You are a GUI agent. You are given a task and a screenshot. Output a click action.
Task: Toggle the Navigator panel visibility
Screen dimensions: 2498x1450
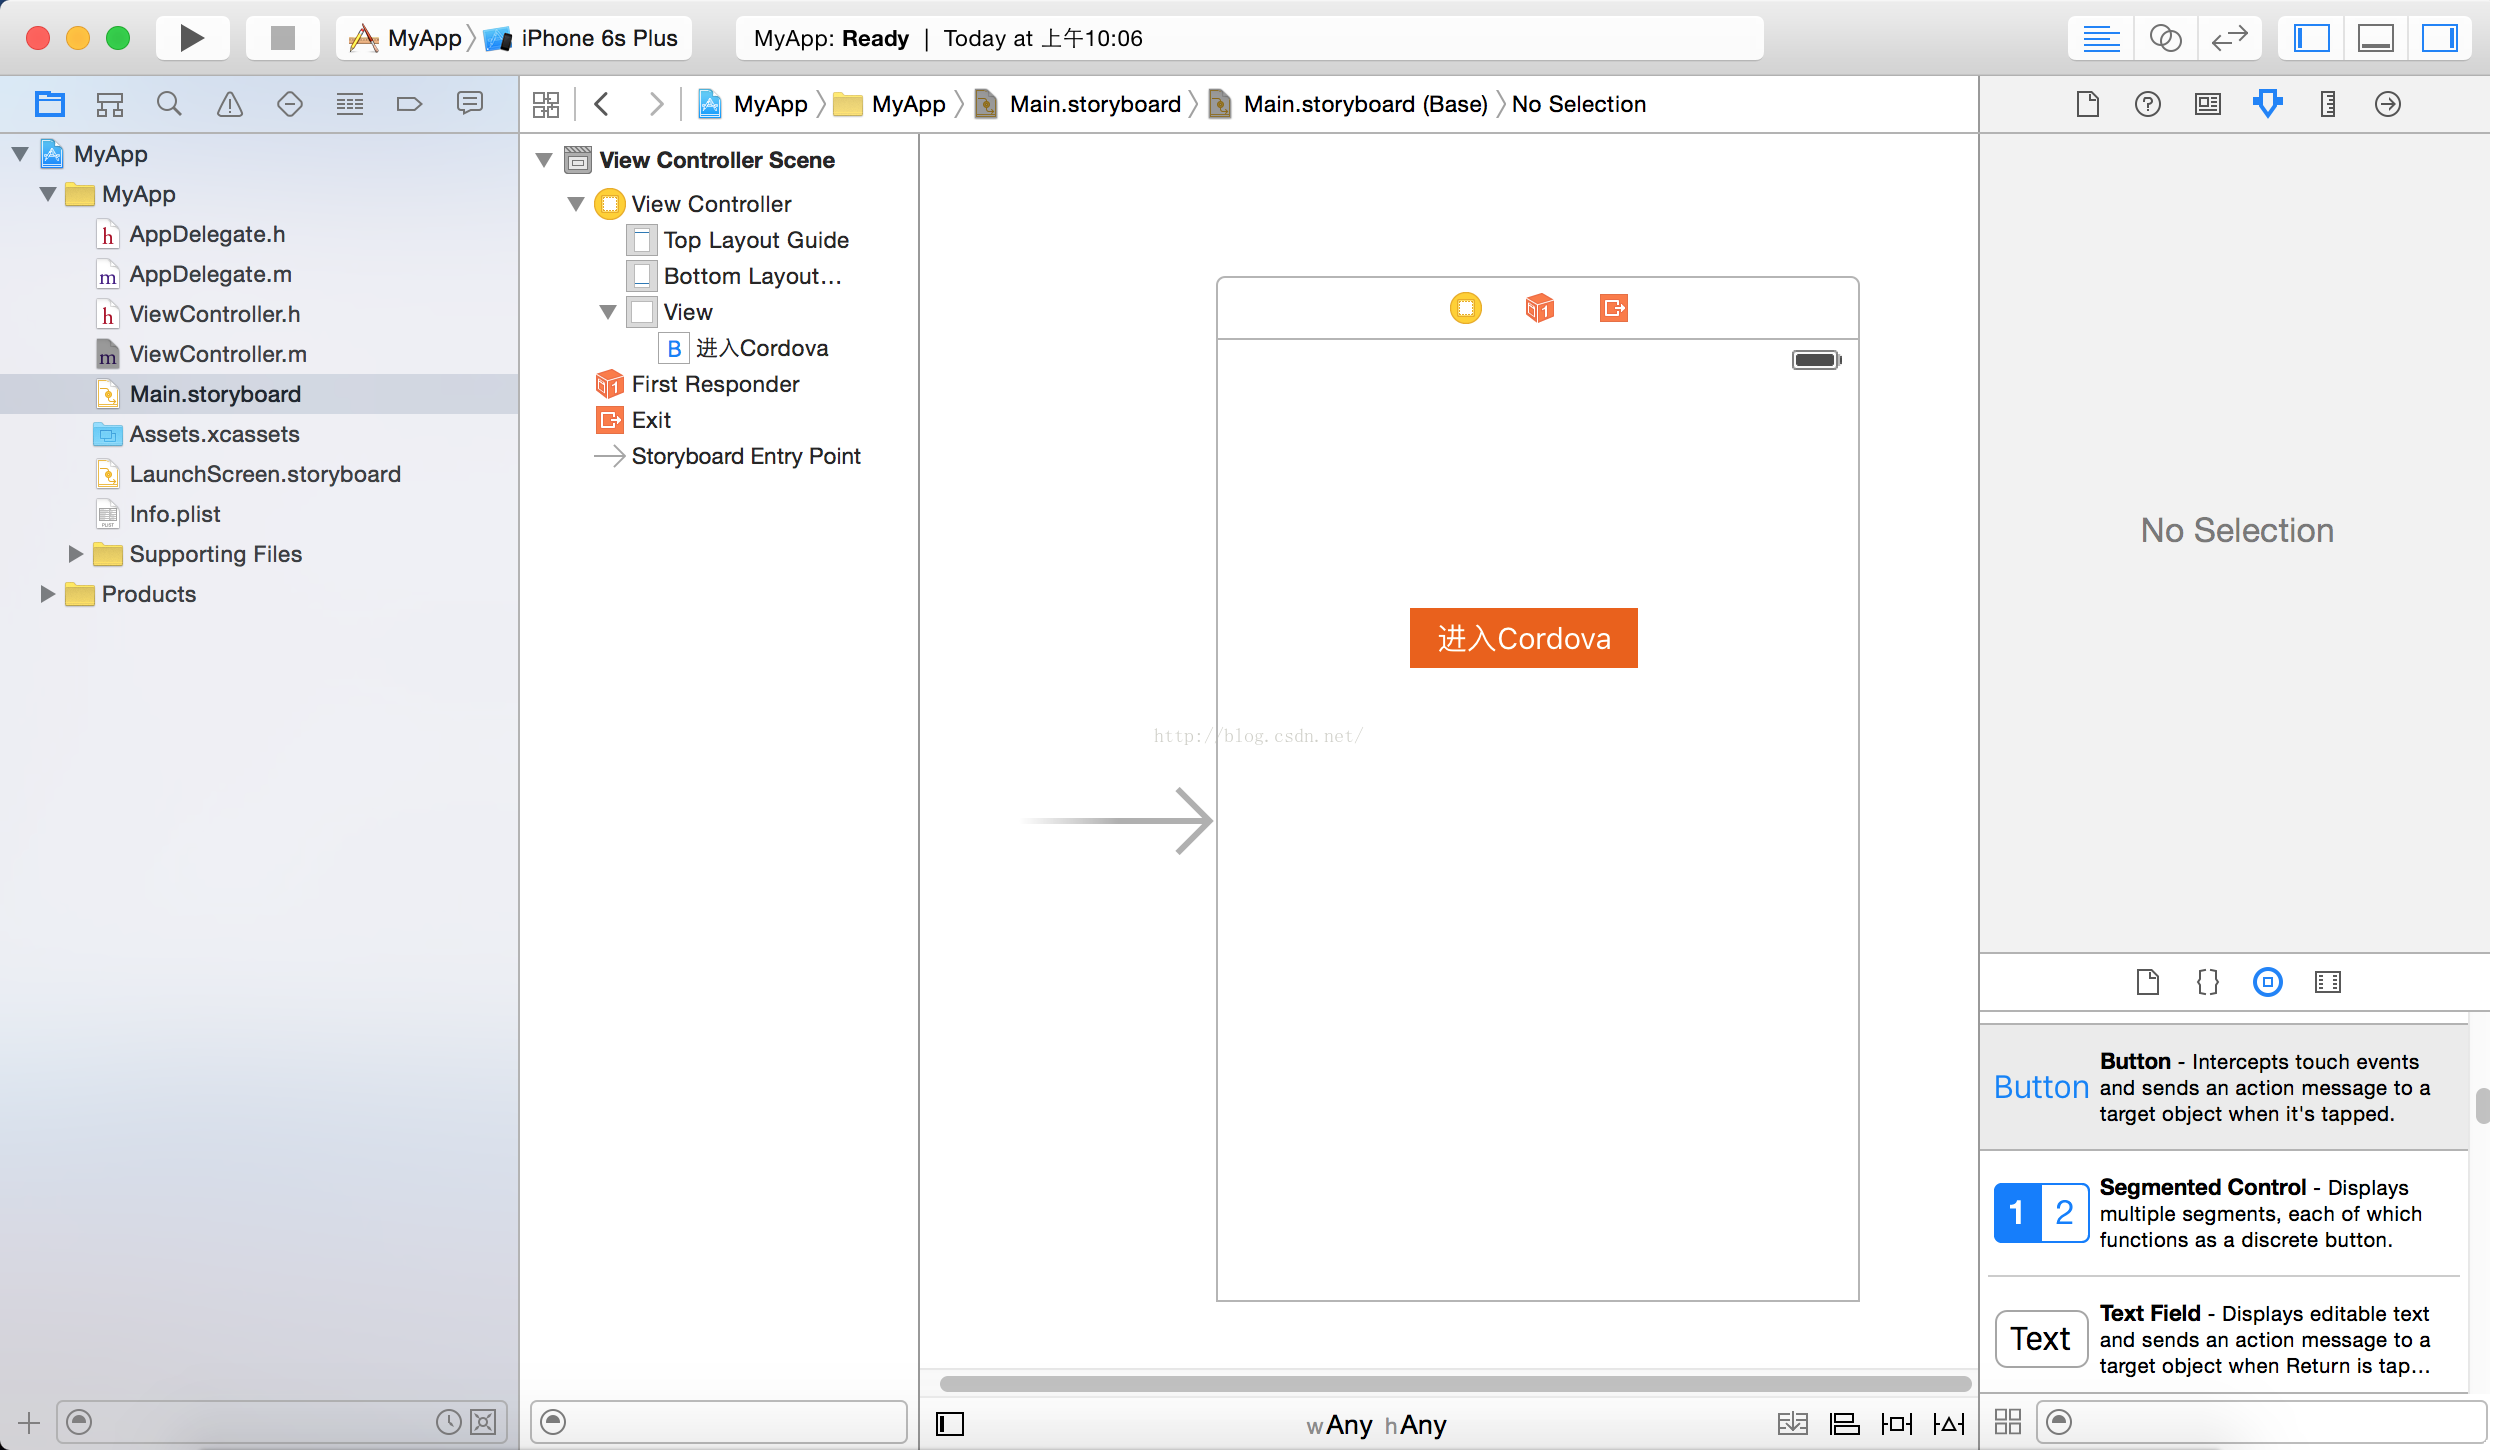click(x=2311, y=38)
